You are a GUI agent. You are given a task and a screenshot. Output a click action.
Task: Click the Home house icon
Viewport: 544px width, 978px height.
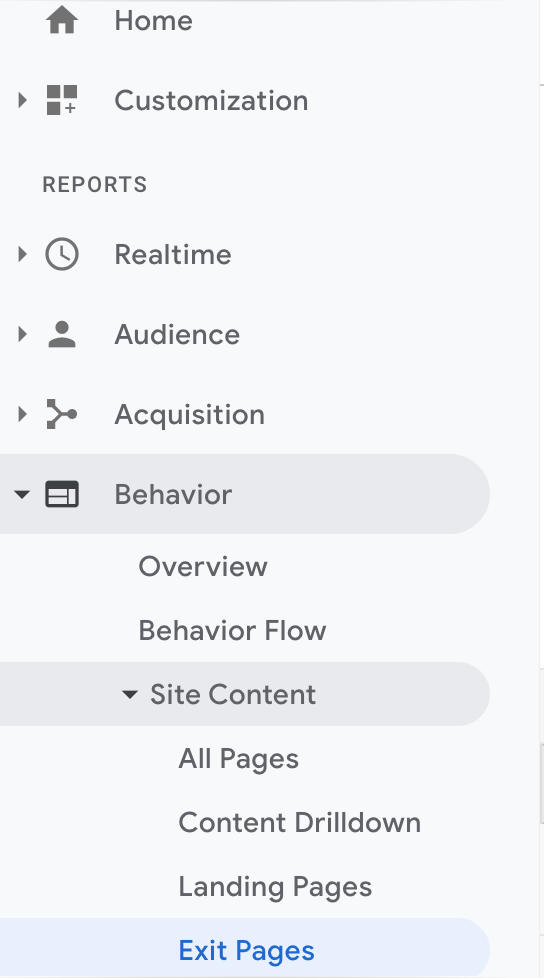click(x=62, y=21)
